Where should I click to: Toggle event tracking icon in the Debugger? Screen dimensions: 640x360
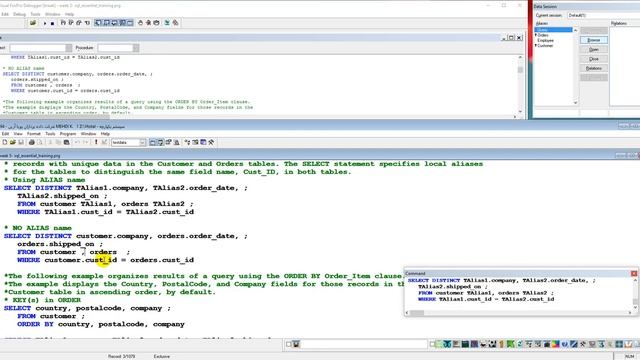(176, 23)
